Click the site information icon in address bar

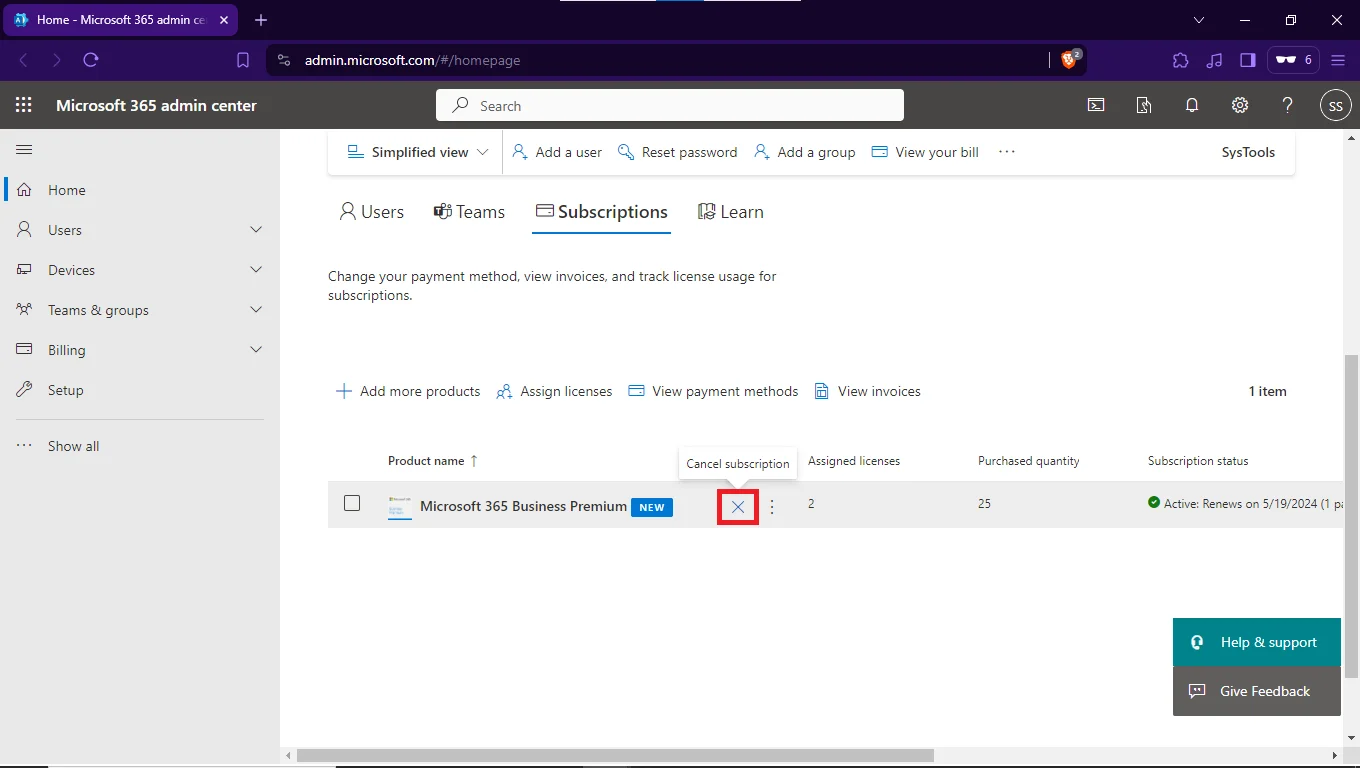(x=284, y=60)
